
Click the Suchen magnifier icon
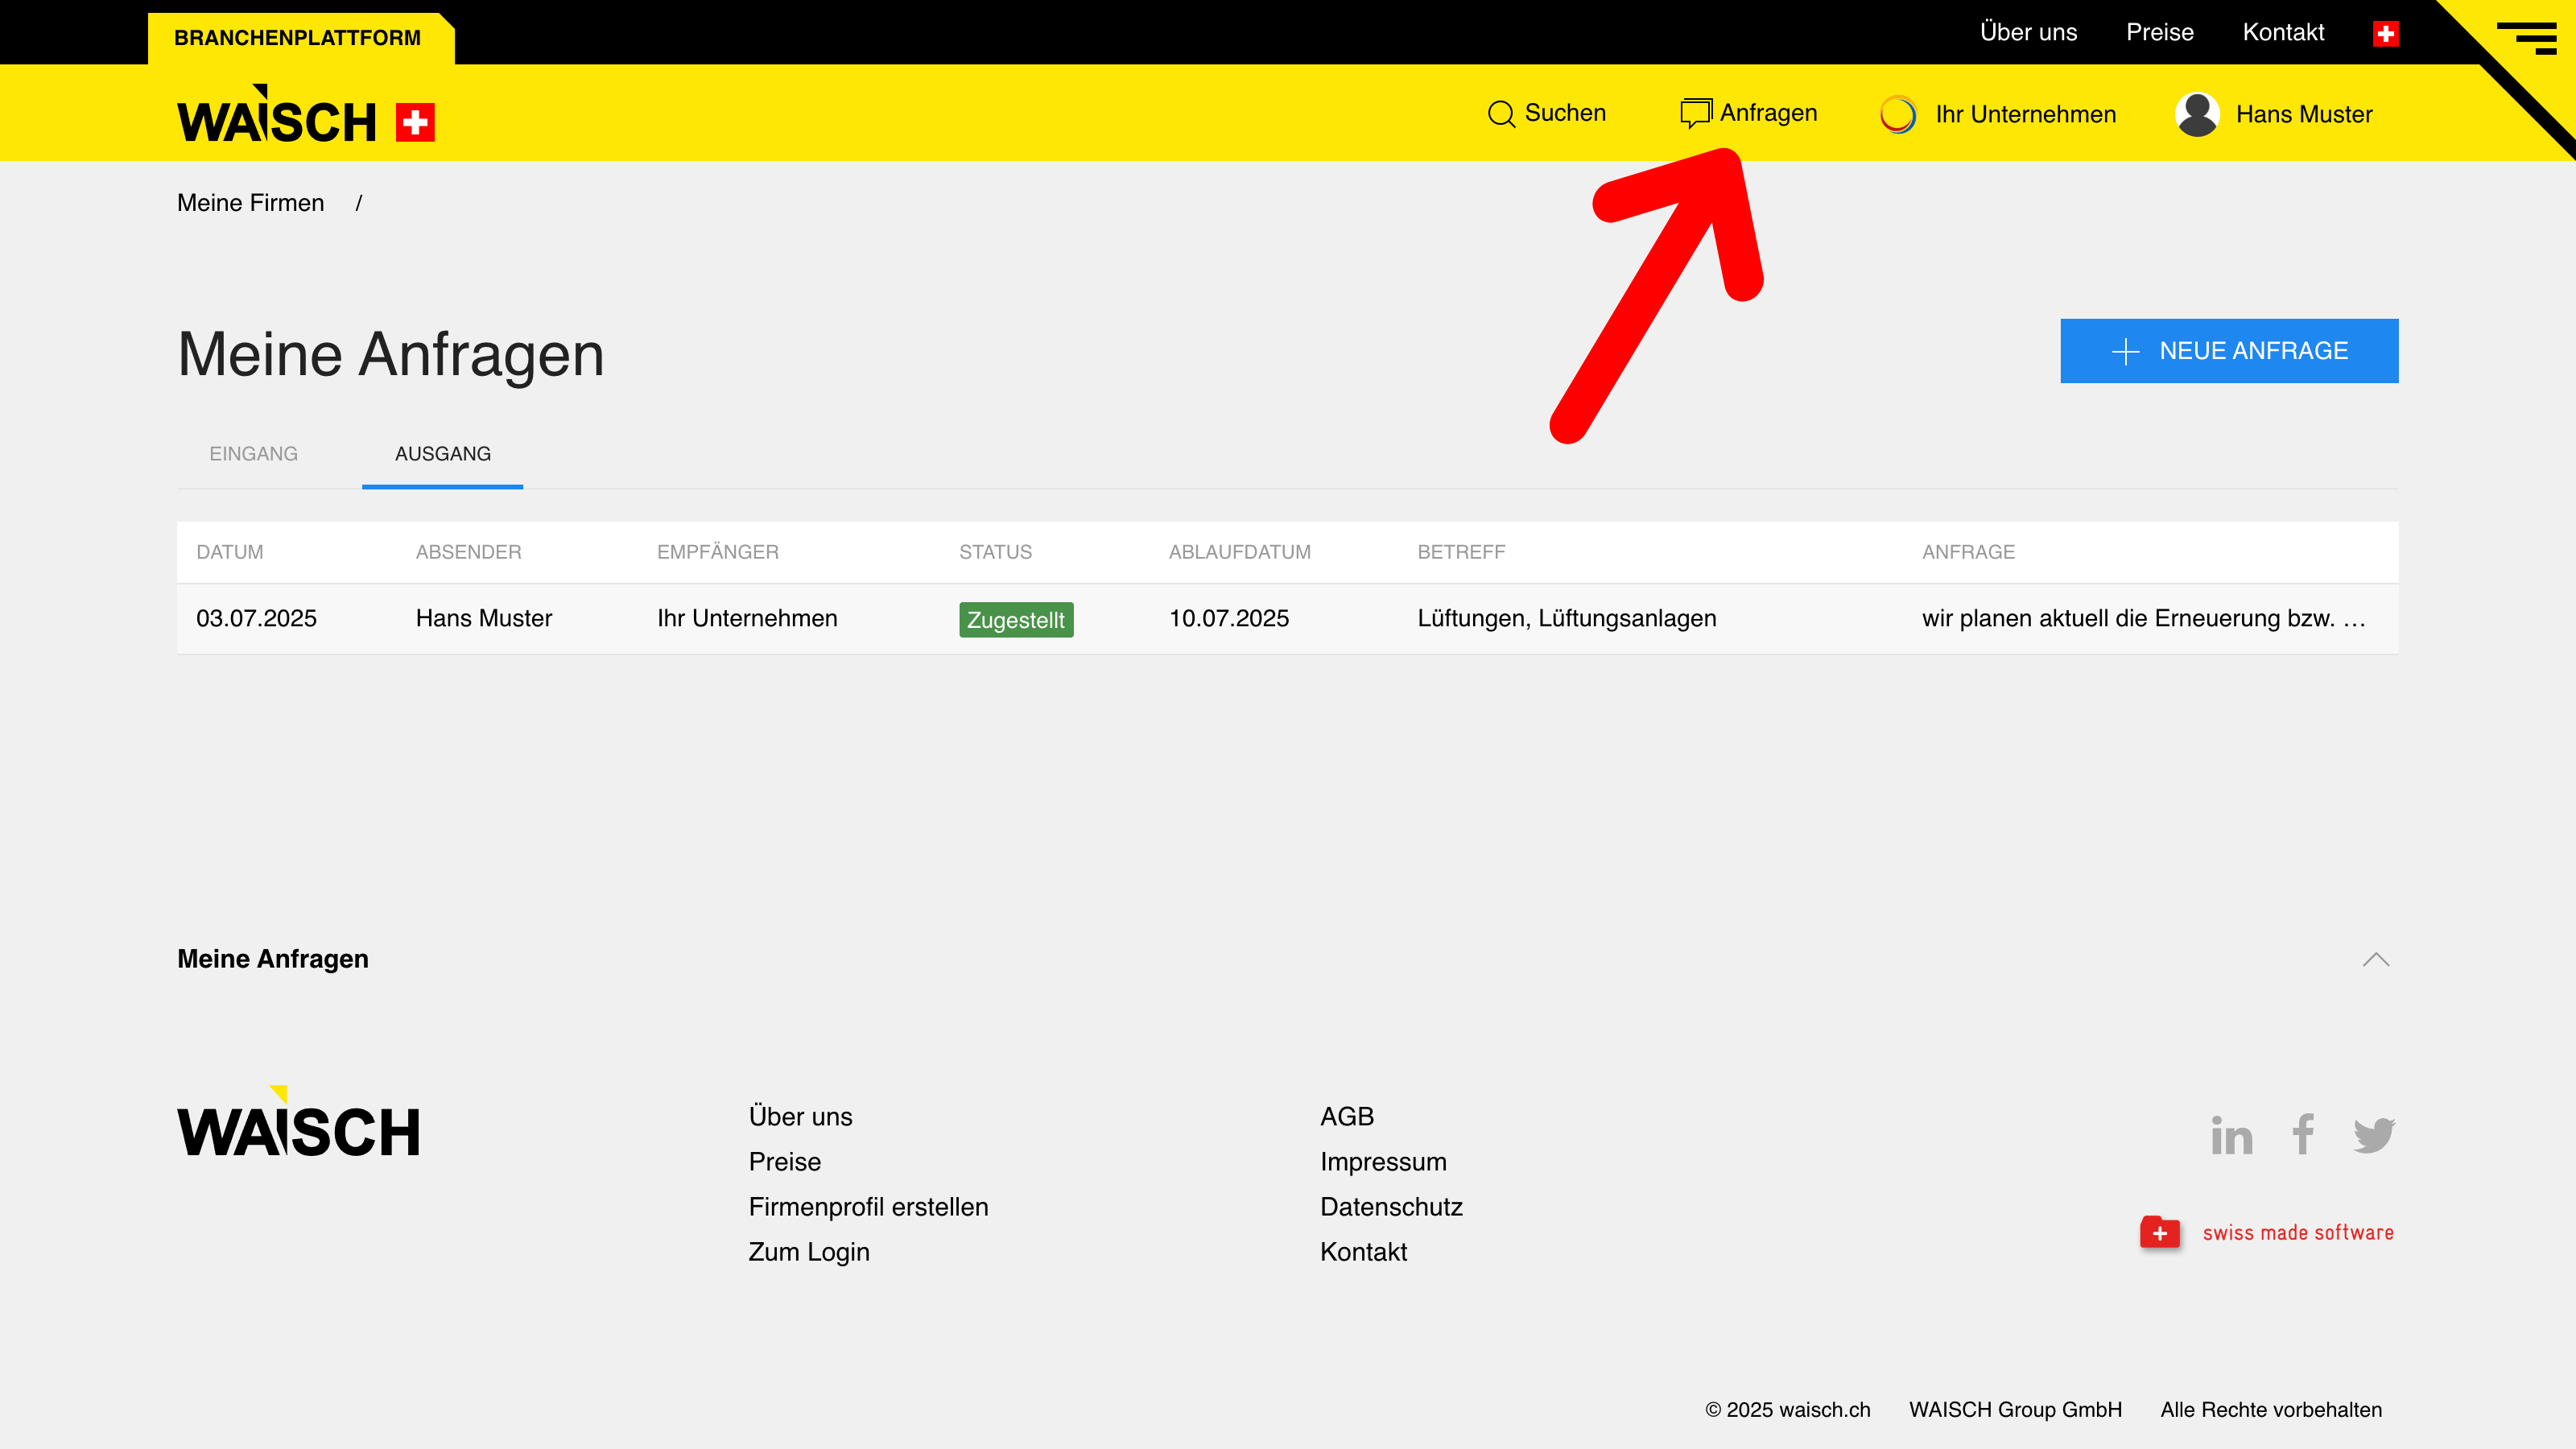point(1501,114)
